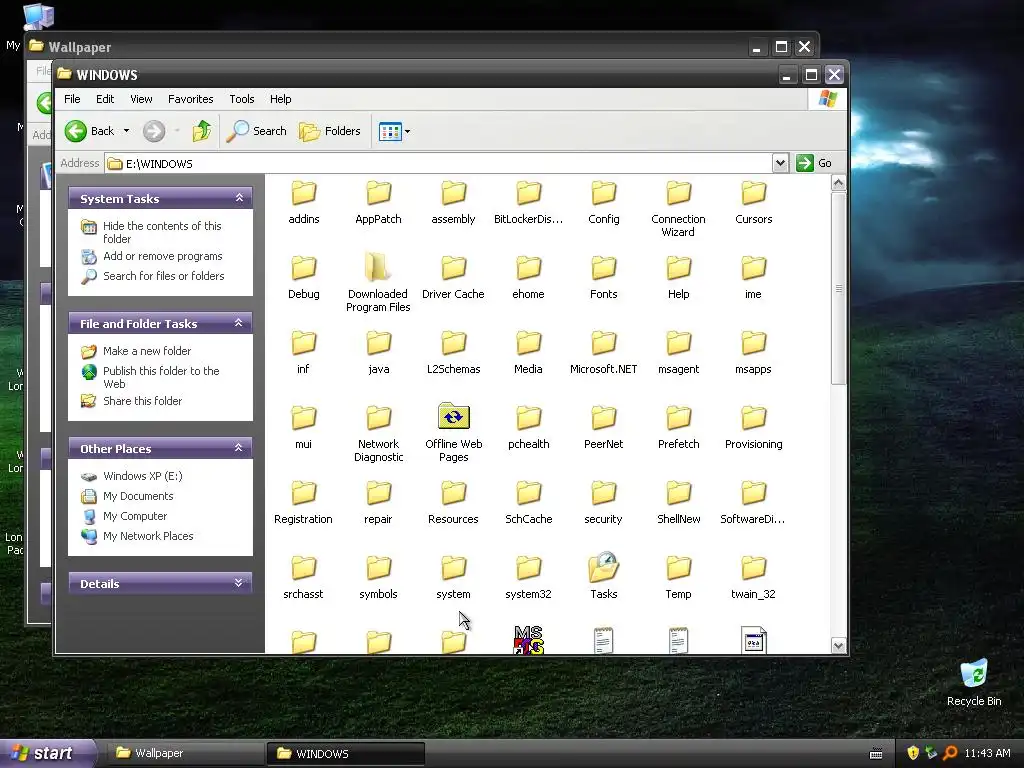Expand the Details panel
The image size is (1024, 768).
(x=239, y=583)
